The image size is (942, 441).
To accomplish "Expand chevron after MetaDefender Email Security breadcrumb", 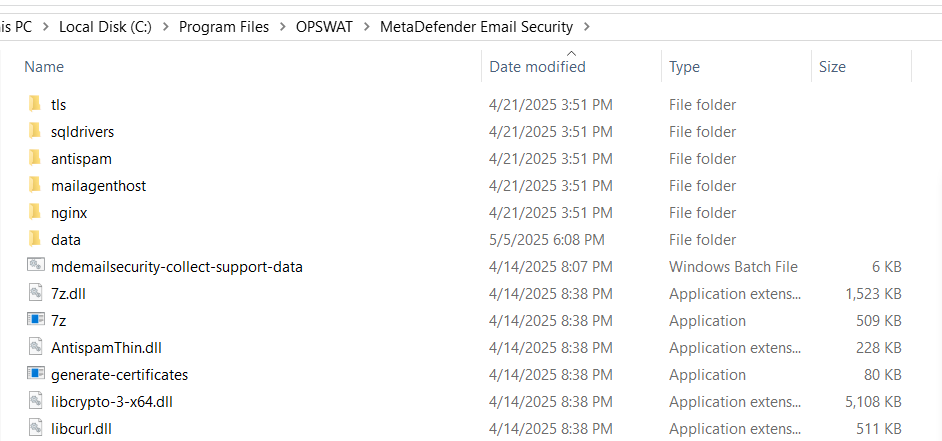I will coord(587,27).
